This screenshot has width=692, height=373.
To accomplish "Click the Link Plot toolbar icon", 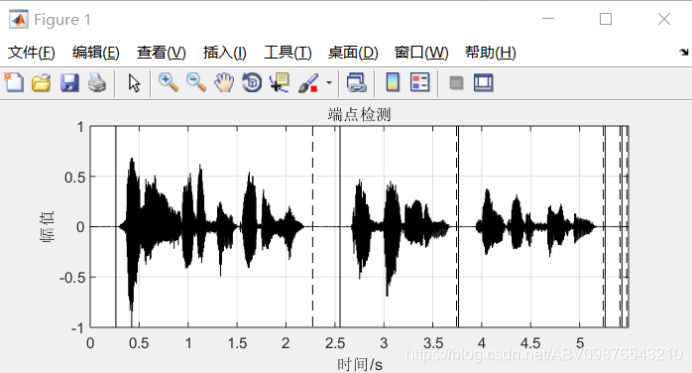I will point(357,83).
